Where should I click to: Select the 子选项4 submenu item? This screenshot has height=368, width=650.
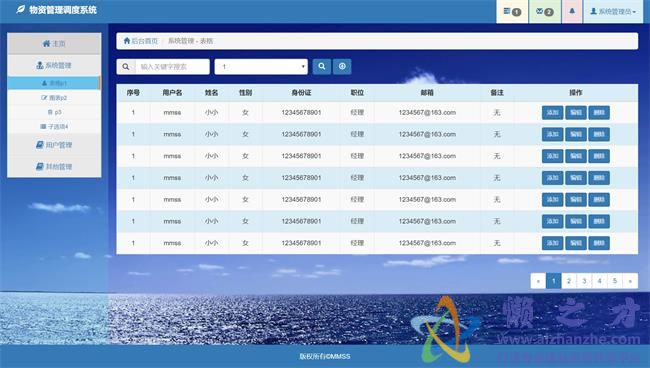54,126
